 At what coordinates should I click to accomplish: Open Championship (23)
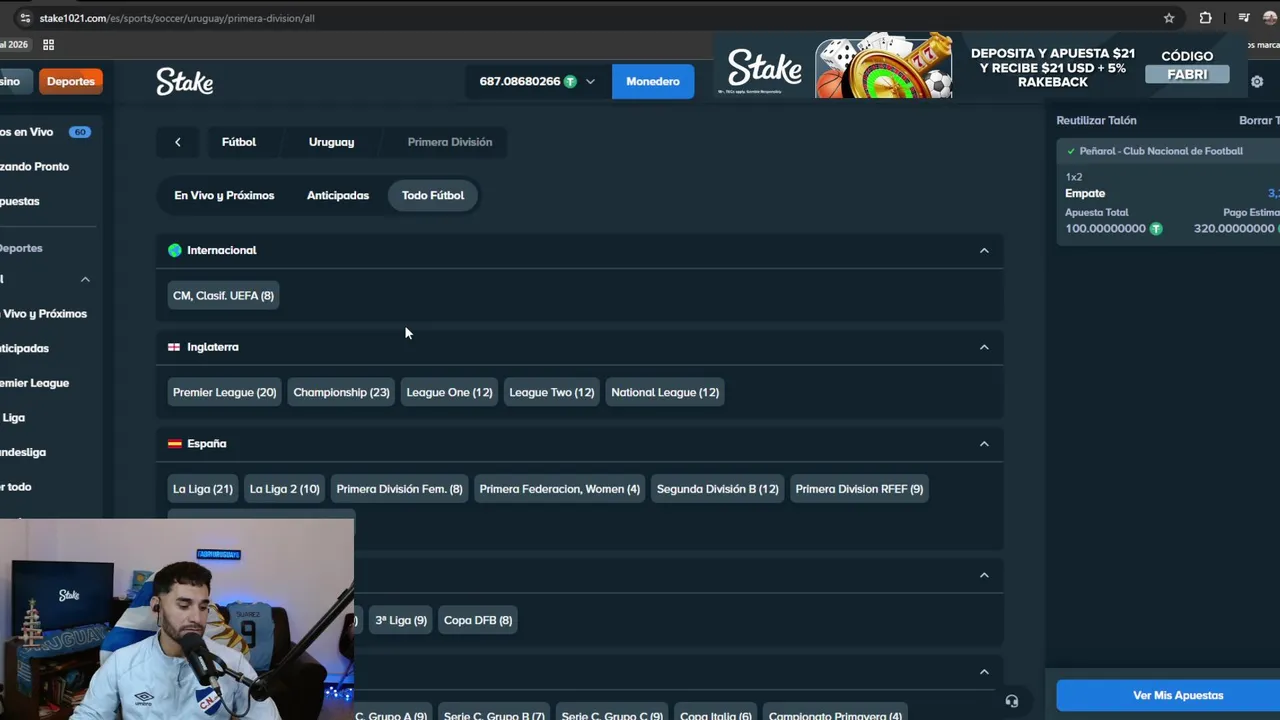click(x=341, y=392)
